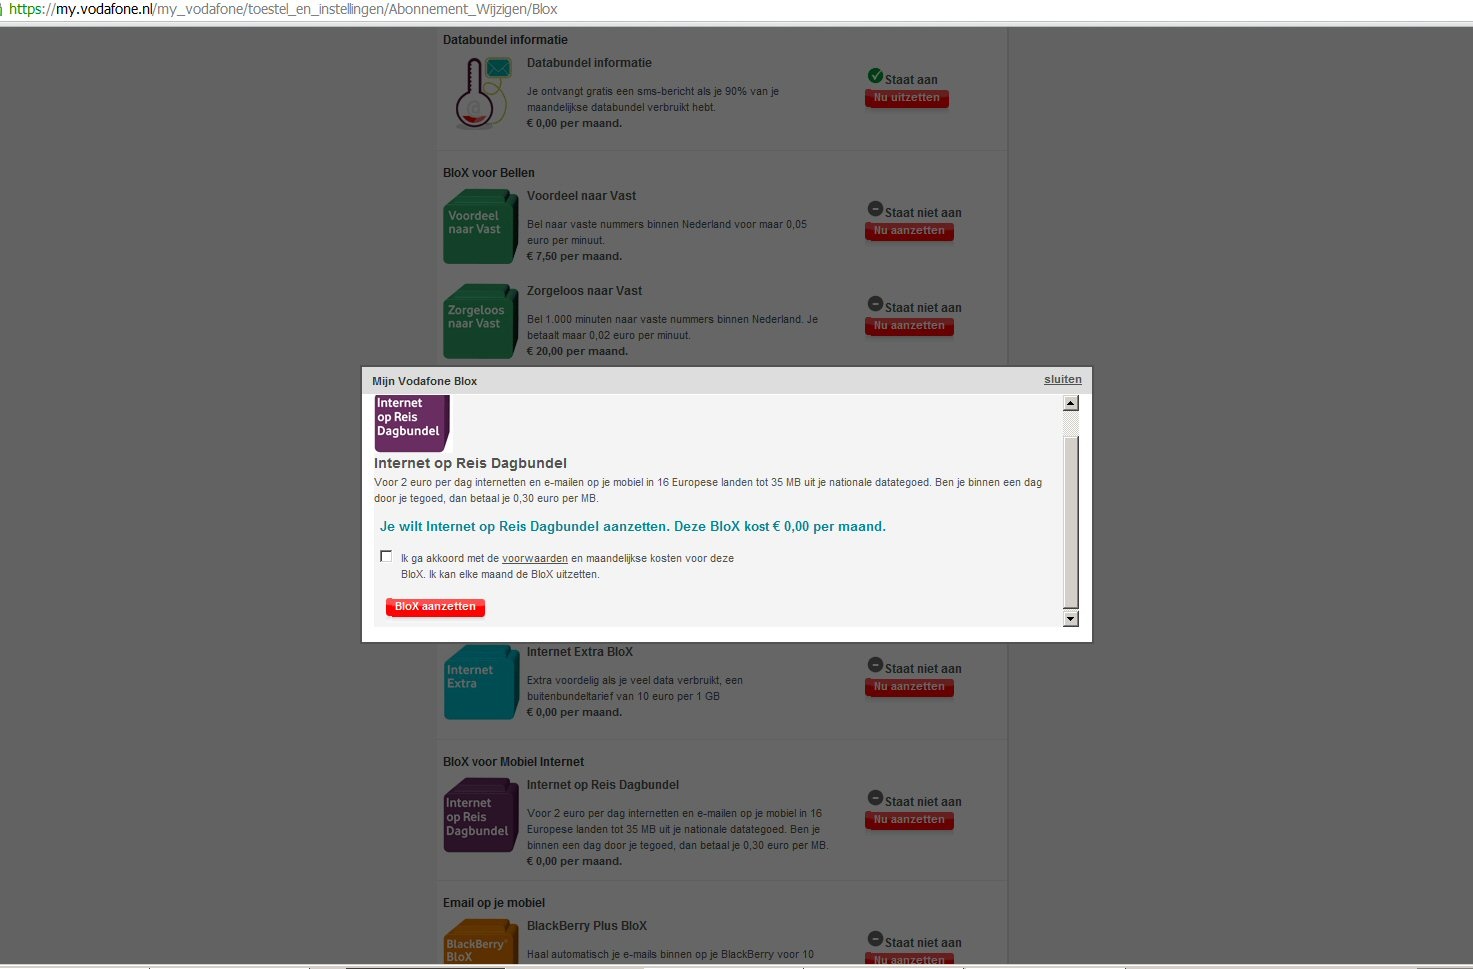Click Staat niet aan icon for BlackBerry Plus
This screenshot has width=1473, height=969.
click(x=875, y=939)
